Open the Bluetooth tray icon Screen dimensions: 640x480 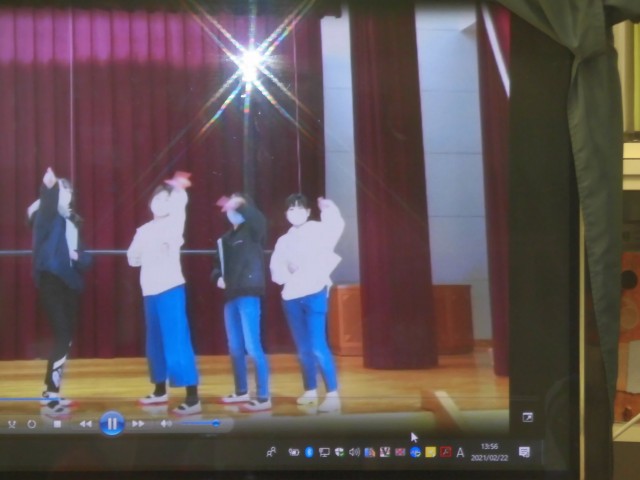coord(309,452)
